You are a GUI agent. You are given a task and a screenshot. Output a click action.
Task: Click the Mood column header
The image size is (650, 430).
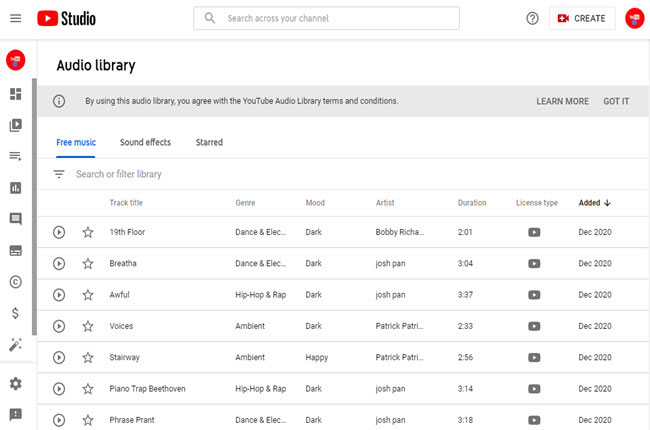pyautogui.click(x=315, y=203)
